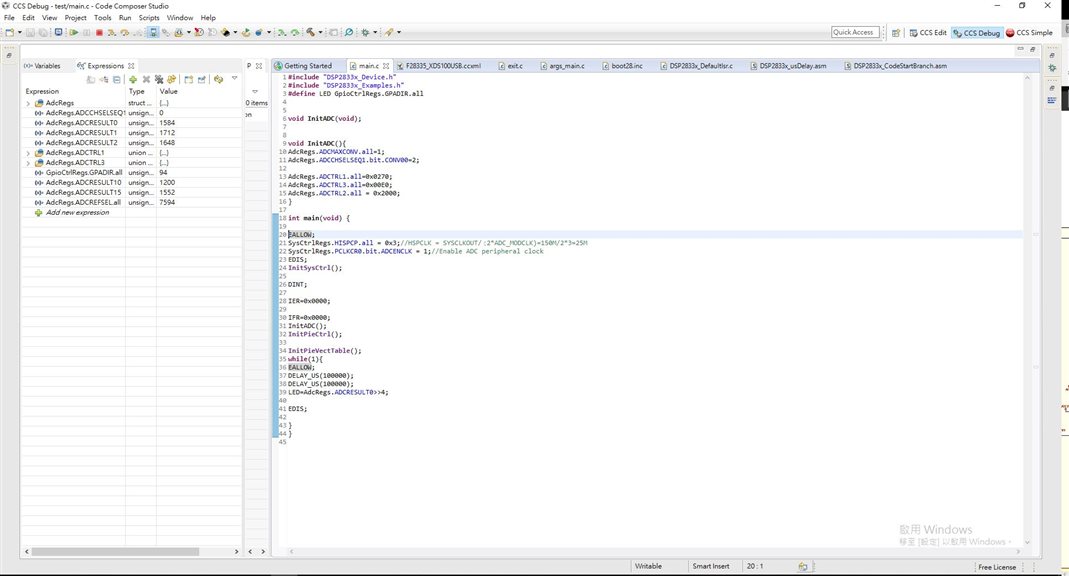Viewport: 1069px width, 576px height.
Task: Expand the AdcRegs.ADCTRL1 union row
Action: [28, 153]
